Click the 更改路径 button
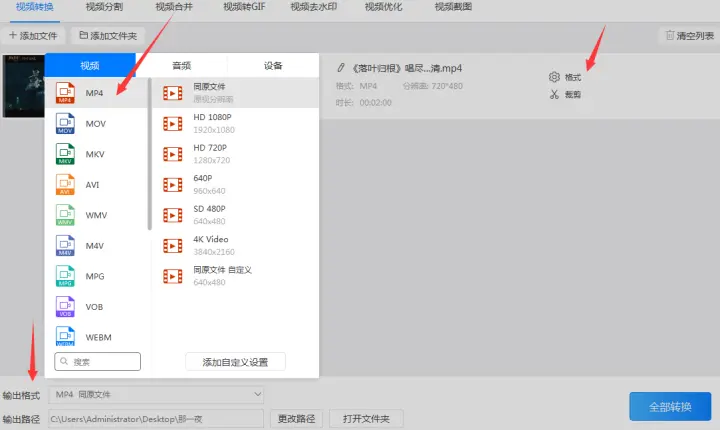Screen dimensions: 720x430 (x=297, y=419)
